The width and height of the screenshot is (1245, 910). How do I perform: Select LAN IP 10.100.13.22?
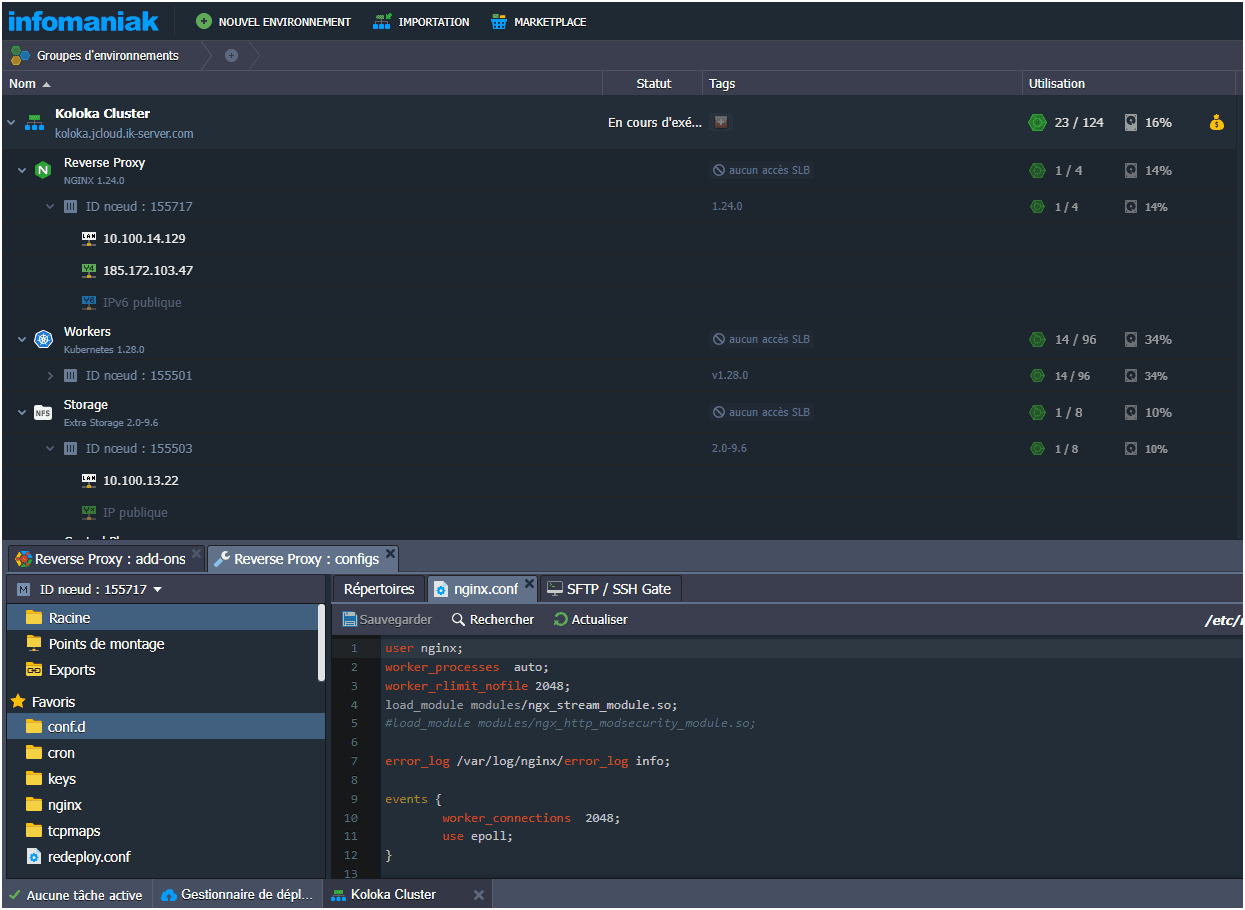(x=141, y=481)
